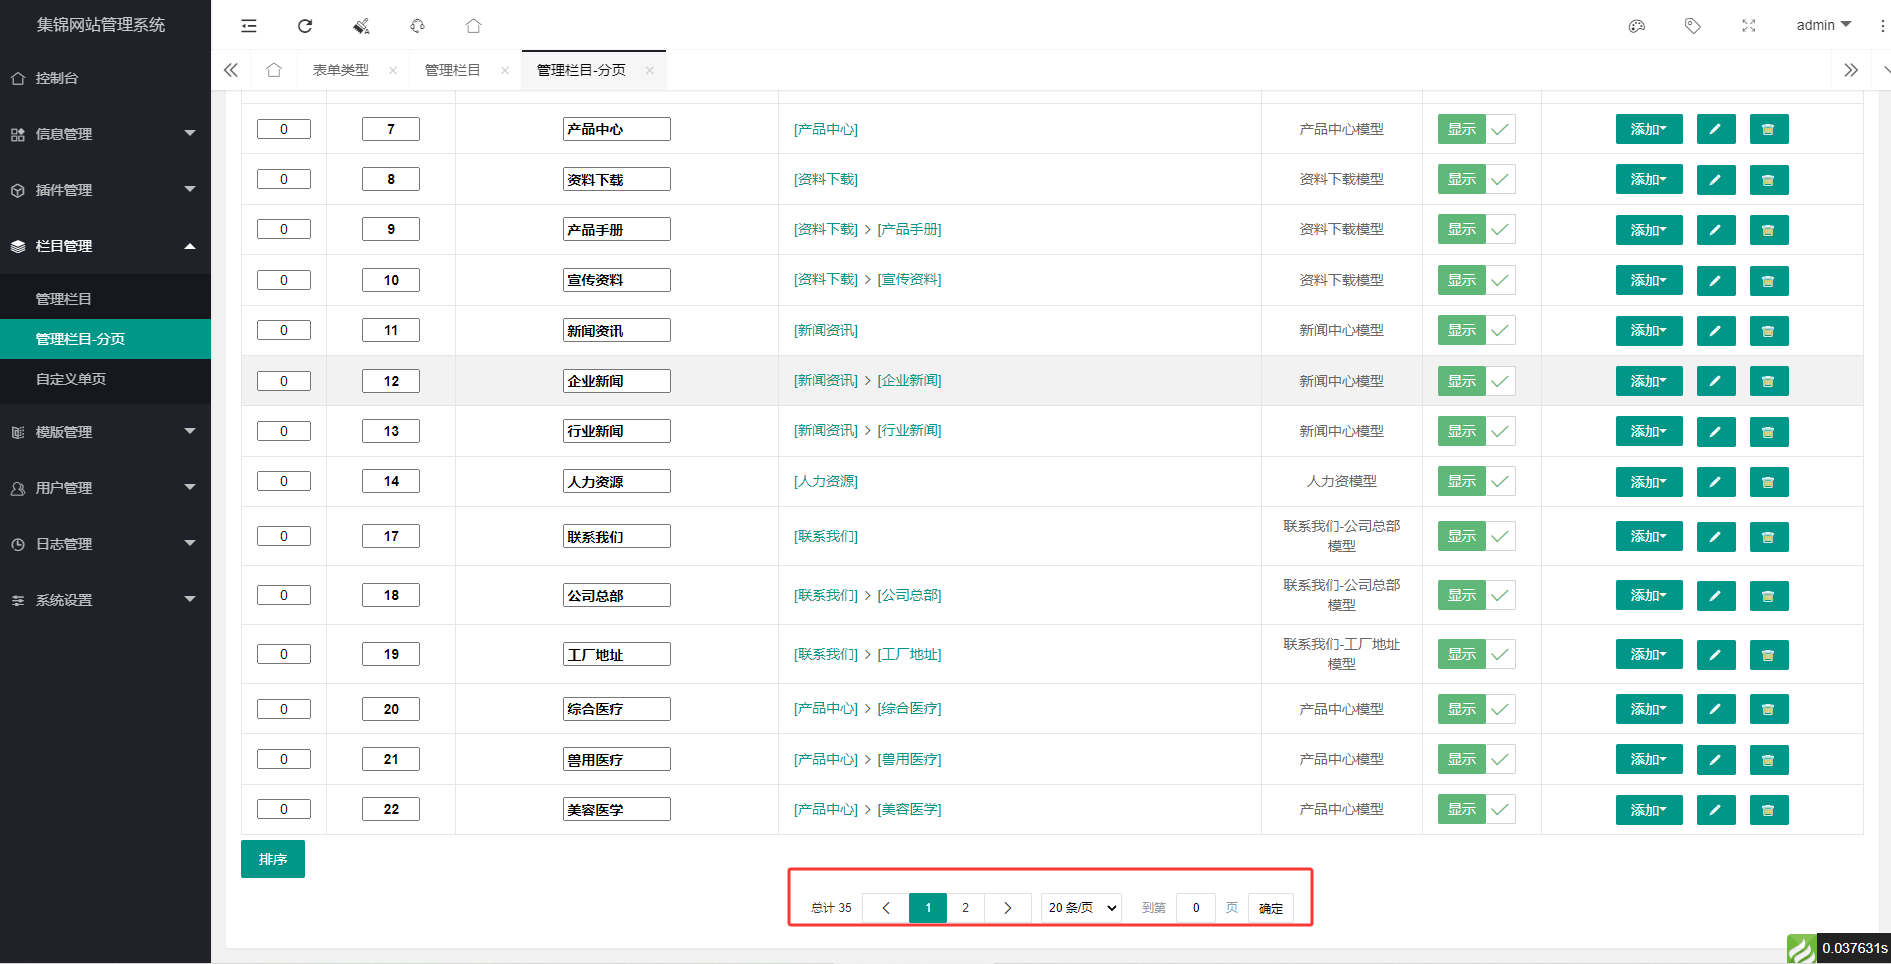
Task: Toggle 显示 switch for 资料下载 row
Action: [x=1477, y=179]
